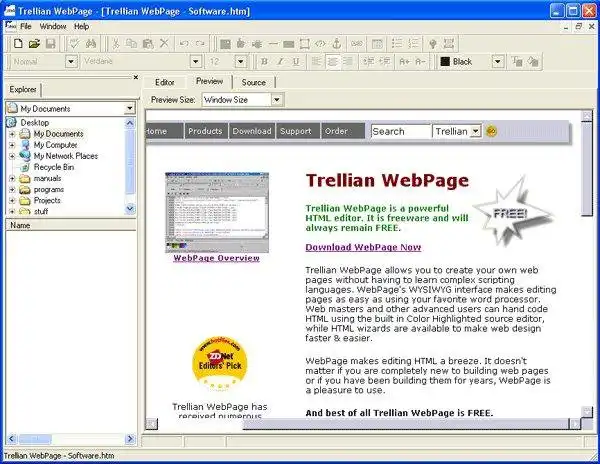
Task: Click the Insert table icon
Action: 377,44
